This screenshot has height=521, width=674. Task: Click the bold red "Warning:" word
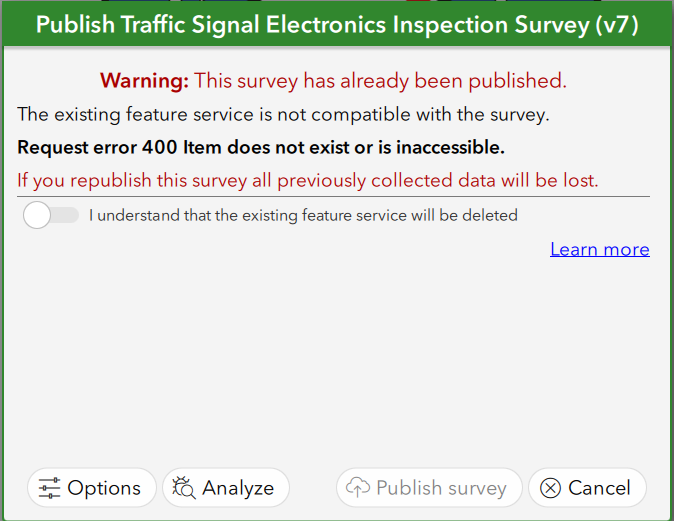(x=144, y=80)
